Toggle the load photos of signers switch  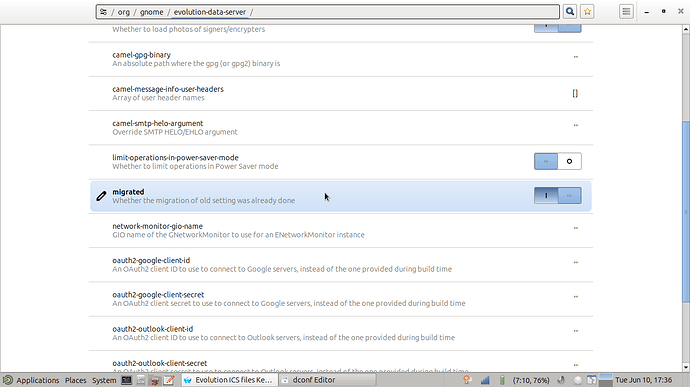tap(558, 28)
